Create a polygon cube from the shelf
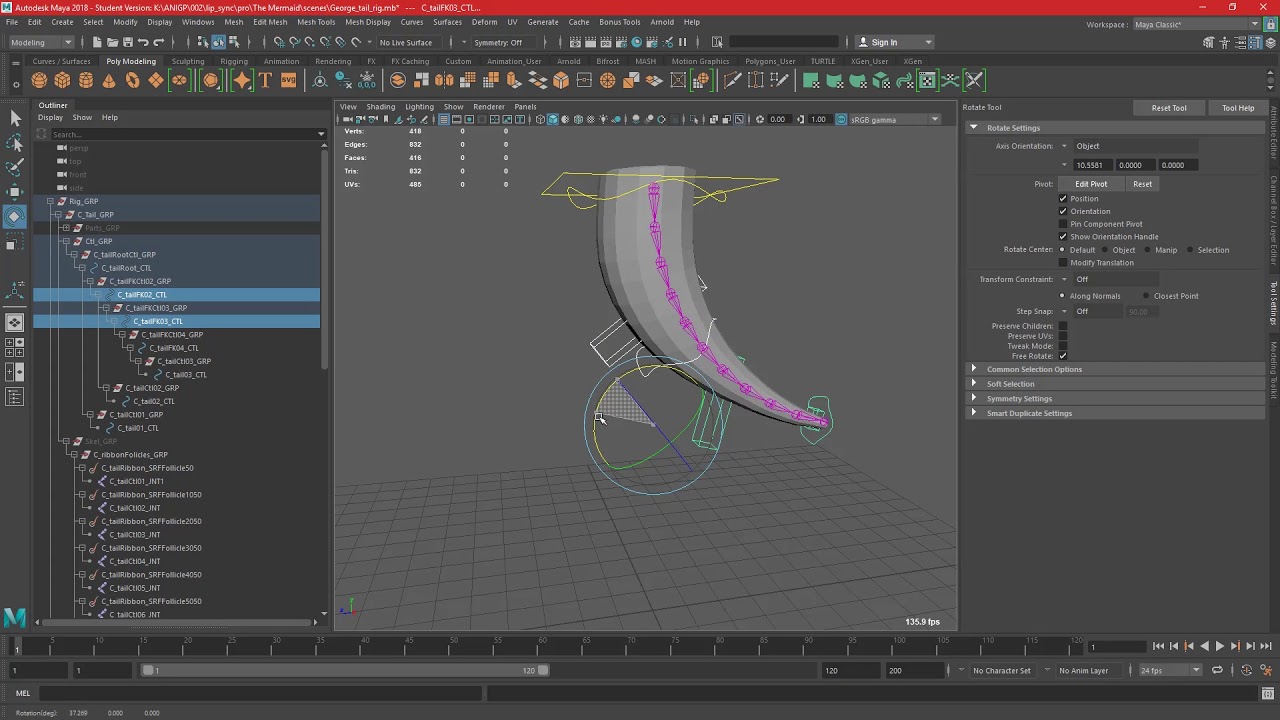The image size is (1280, 720). point(62,81)
